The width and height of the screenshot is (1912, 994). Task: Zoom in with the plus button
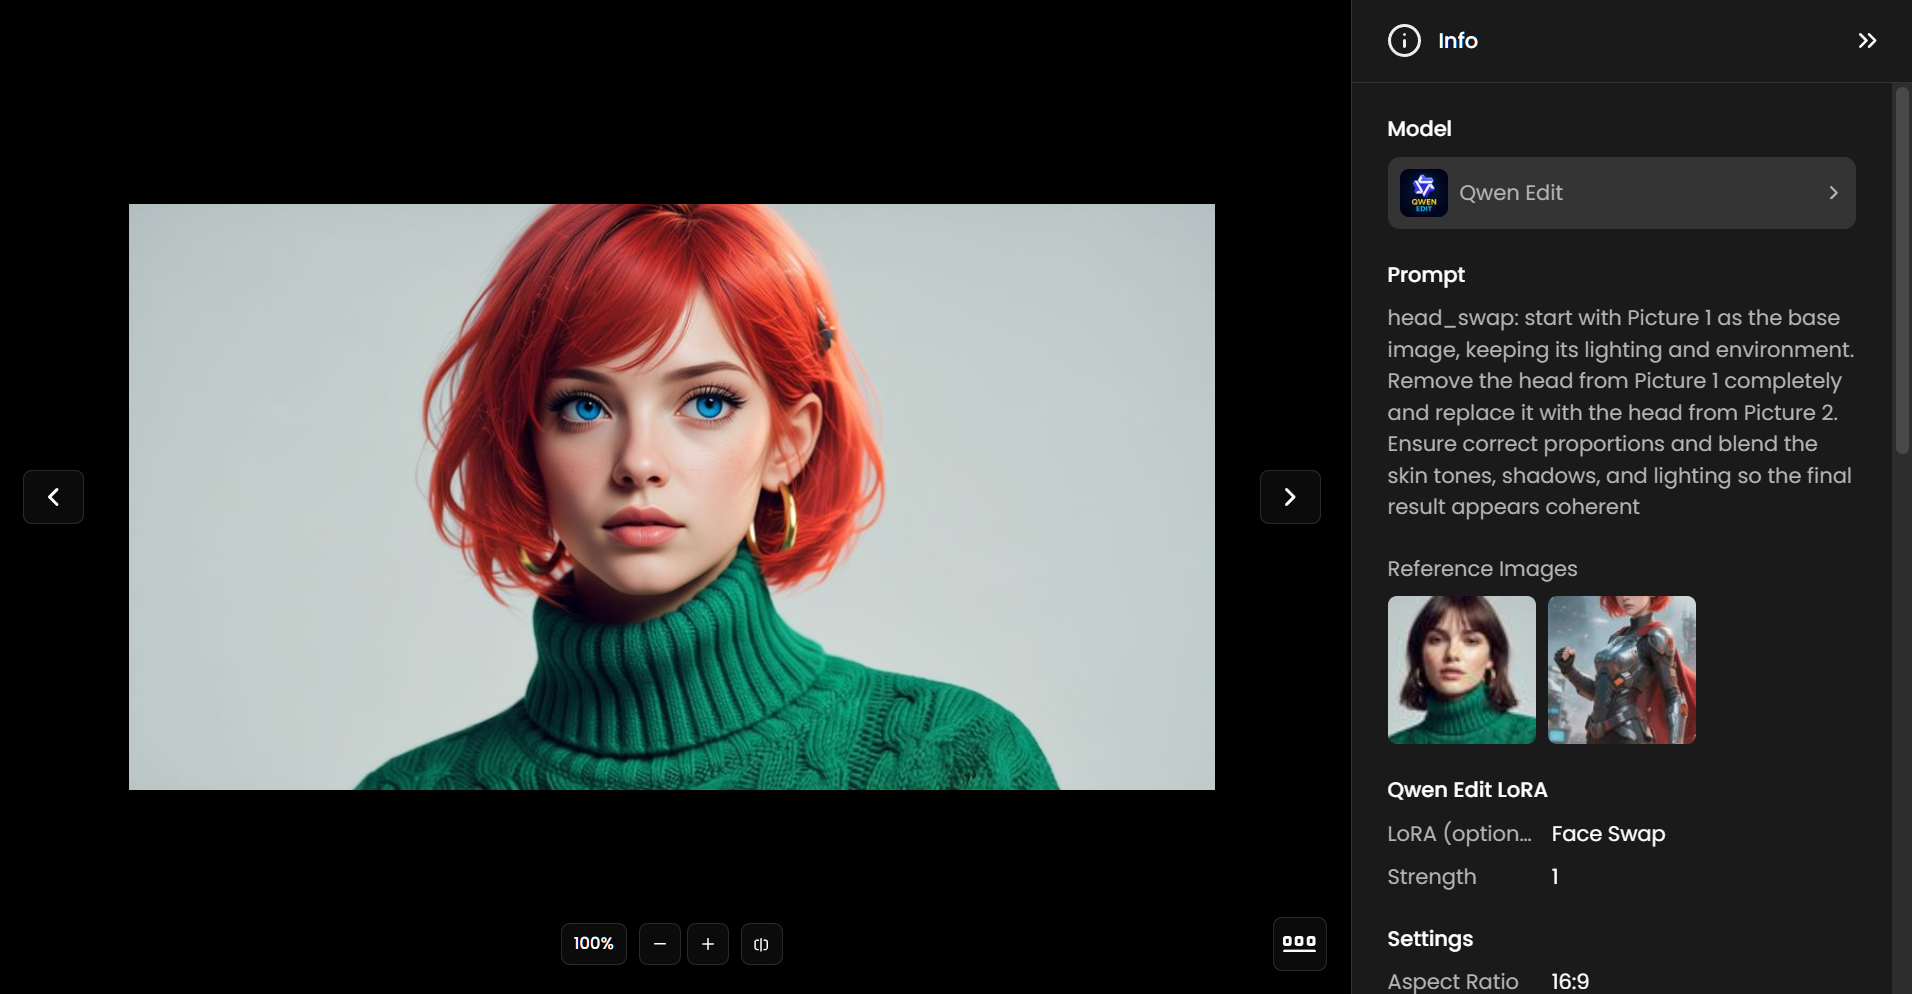pos(708,944)
